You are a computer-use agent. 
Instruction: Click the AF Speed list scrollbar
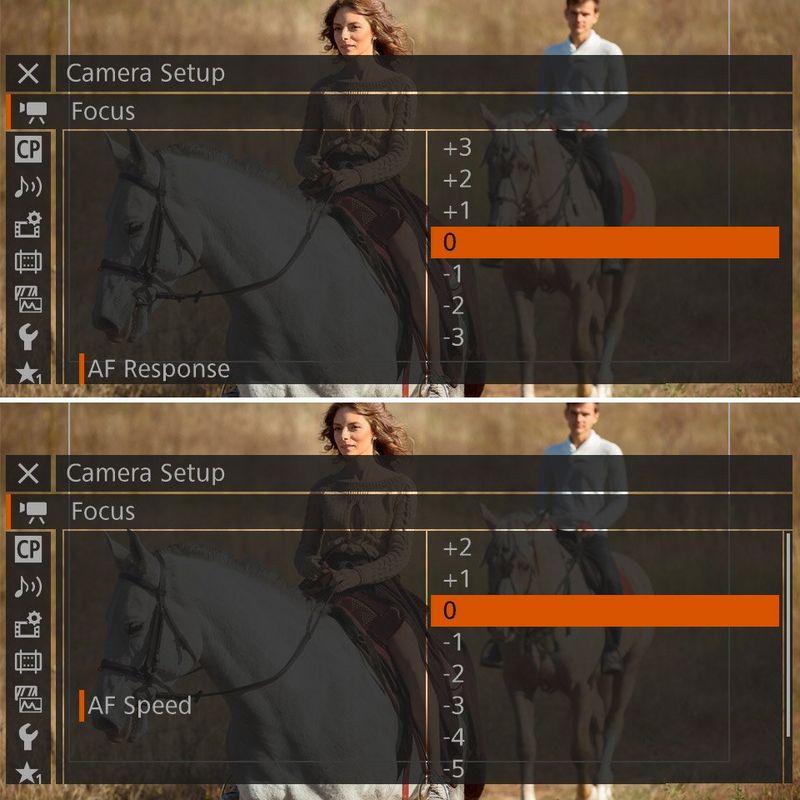pyautogui.click(x=788, y=635)
